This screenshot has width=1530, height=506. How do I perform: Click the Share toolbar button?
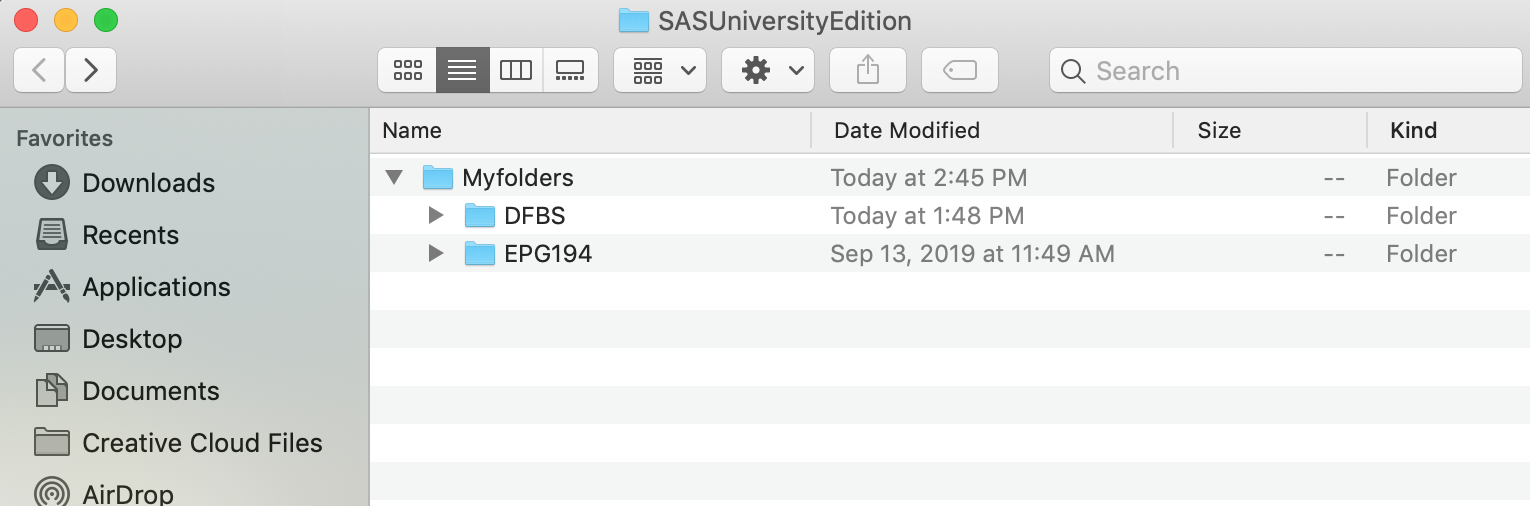tap(868, 70)
